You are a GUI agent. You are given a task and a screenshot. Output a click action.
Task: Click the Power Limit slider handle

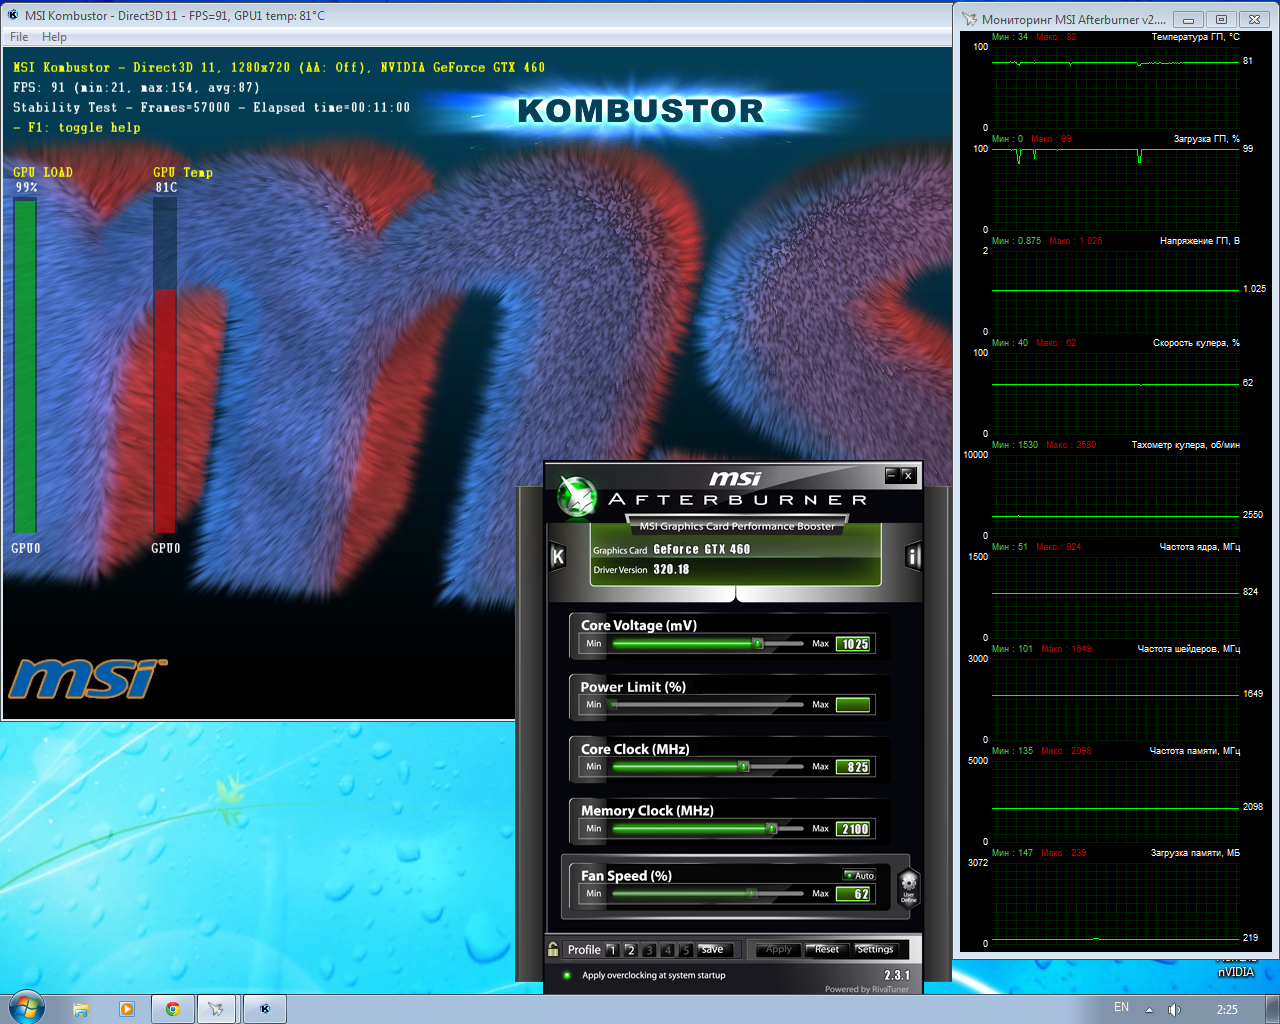point(613,705)
